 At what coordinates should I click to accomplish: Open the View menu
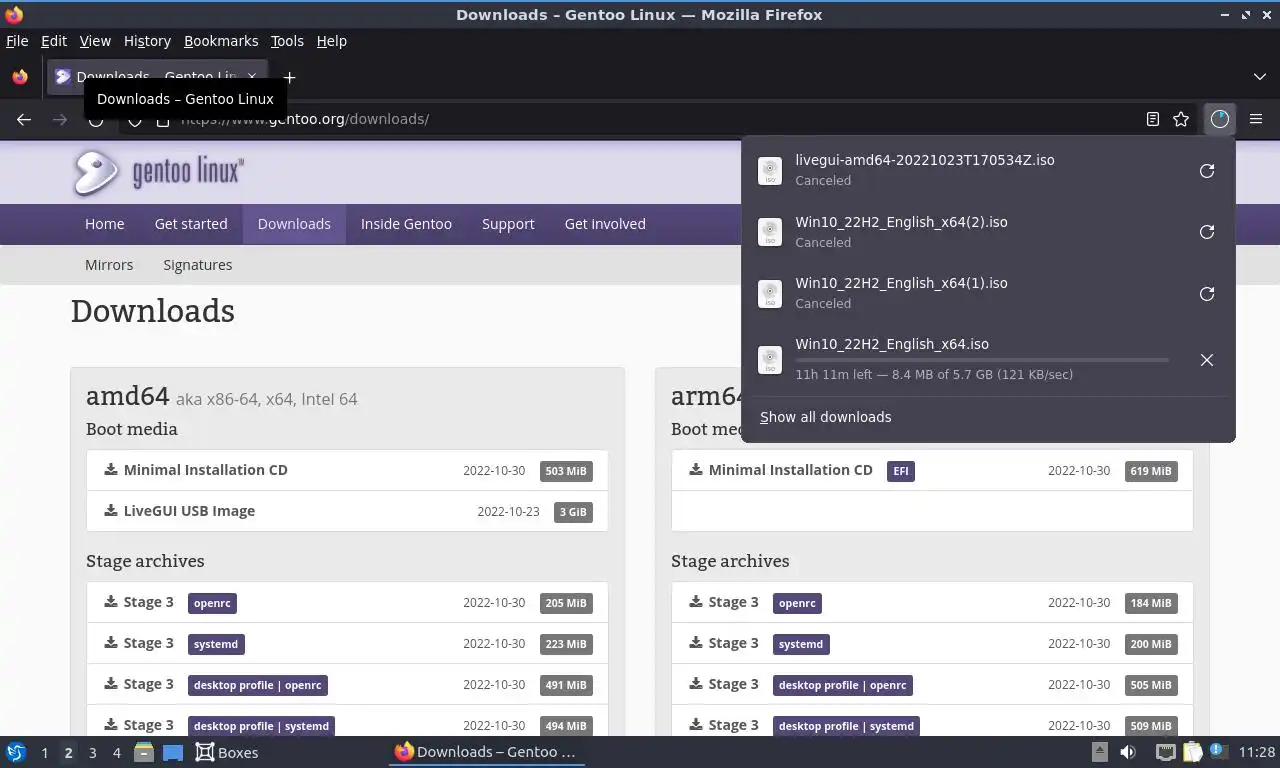(x=95, y=41)
